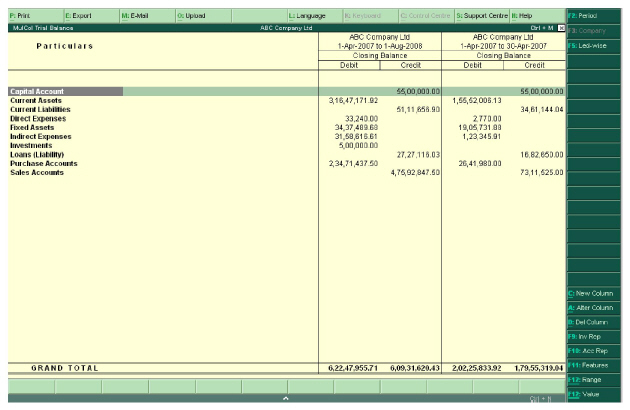Click the Current Liabilities credit 34,61,144.04
The width and height of the screenshot is (630, 410).
point(542,109)
